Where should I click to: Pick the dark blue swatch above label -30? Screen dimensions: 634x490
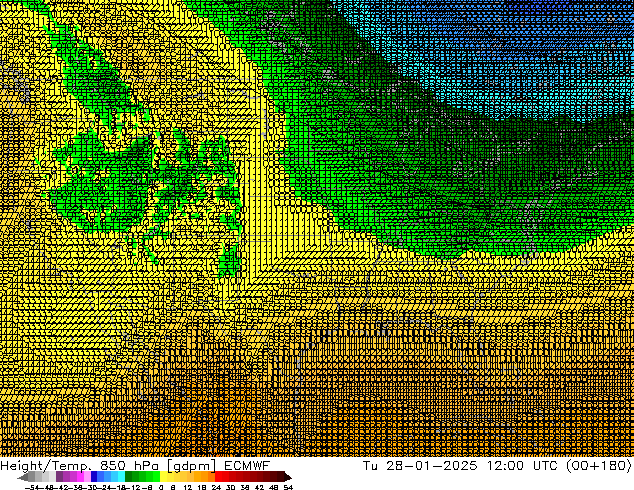tap(94, 477)
